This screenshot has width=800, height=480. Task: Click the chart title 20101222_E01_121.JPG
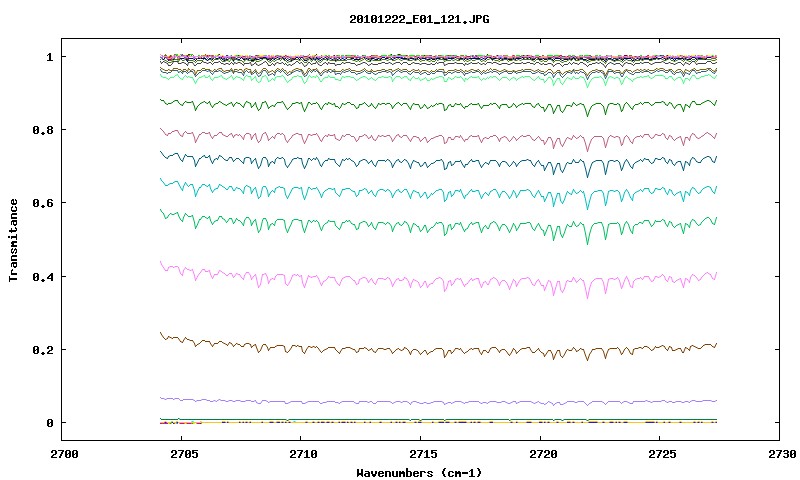[419, 19]
